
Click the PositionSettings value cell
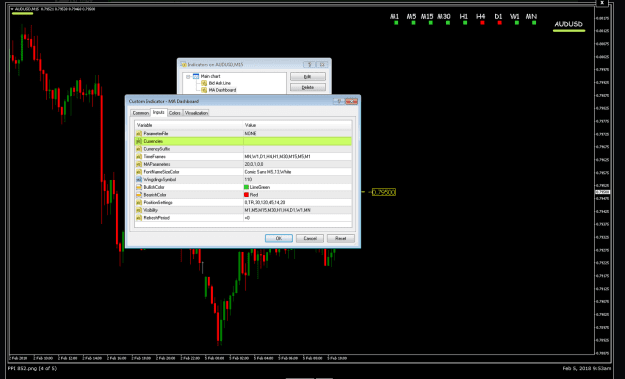[x=297, y=202]
